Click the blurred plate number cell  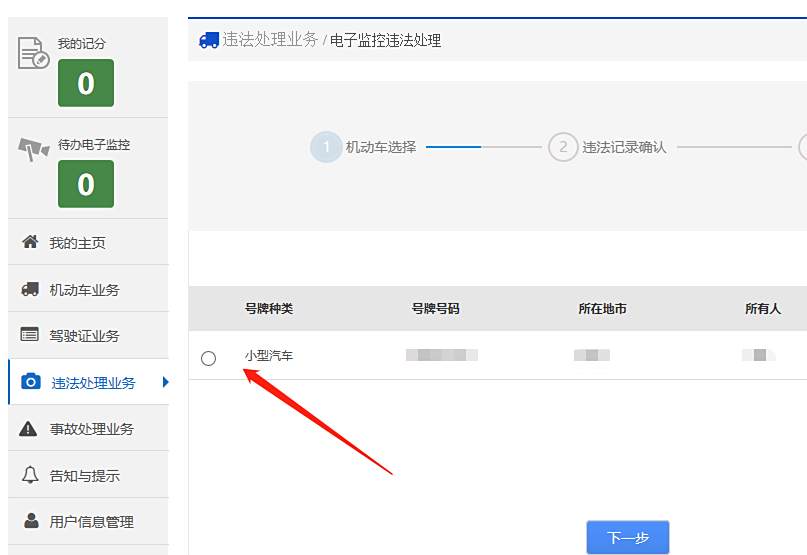tap(442, 355)
